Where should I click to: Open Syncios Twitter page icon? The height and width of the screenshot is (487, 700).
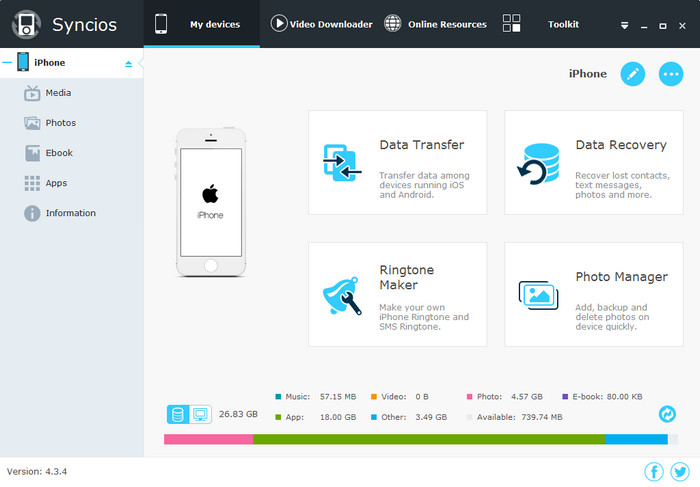point(680,471)
